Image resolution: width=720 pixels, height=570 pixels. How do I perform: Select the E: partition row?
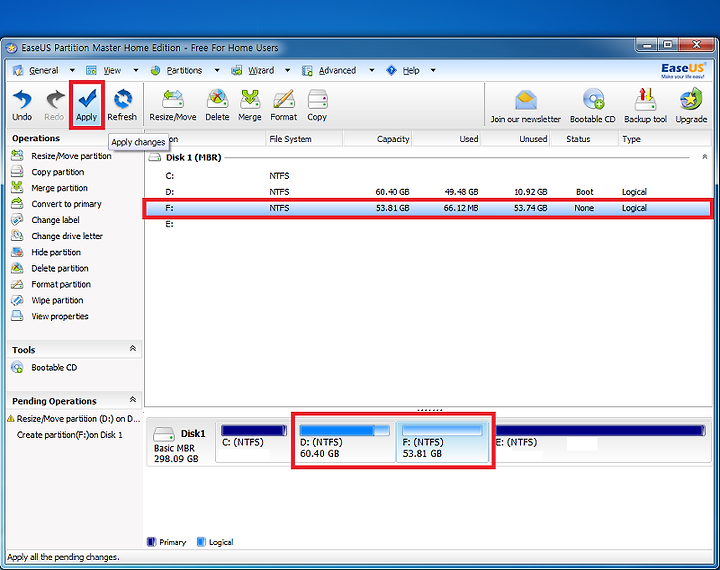point(427,224)
